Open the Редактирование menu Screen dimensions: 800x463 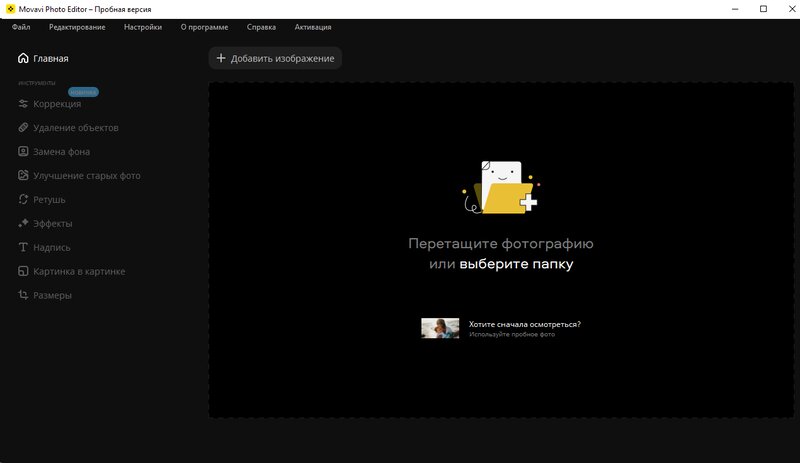point(77,27)
